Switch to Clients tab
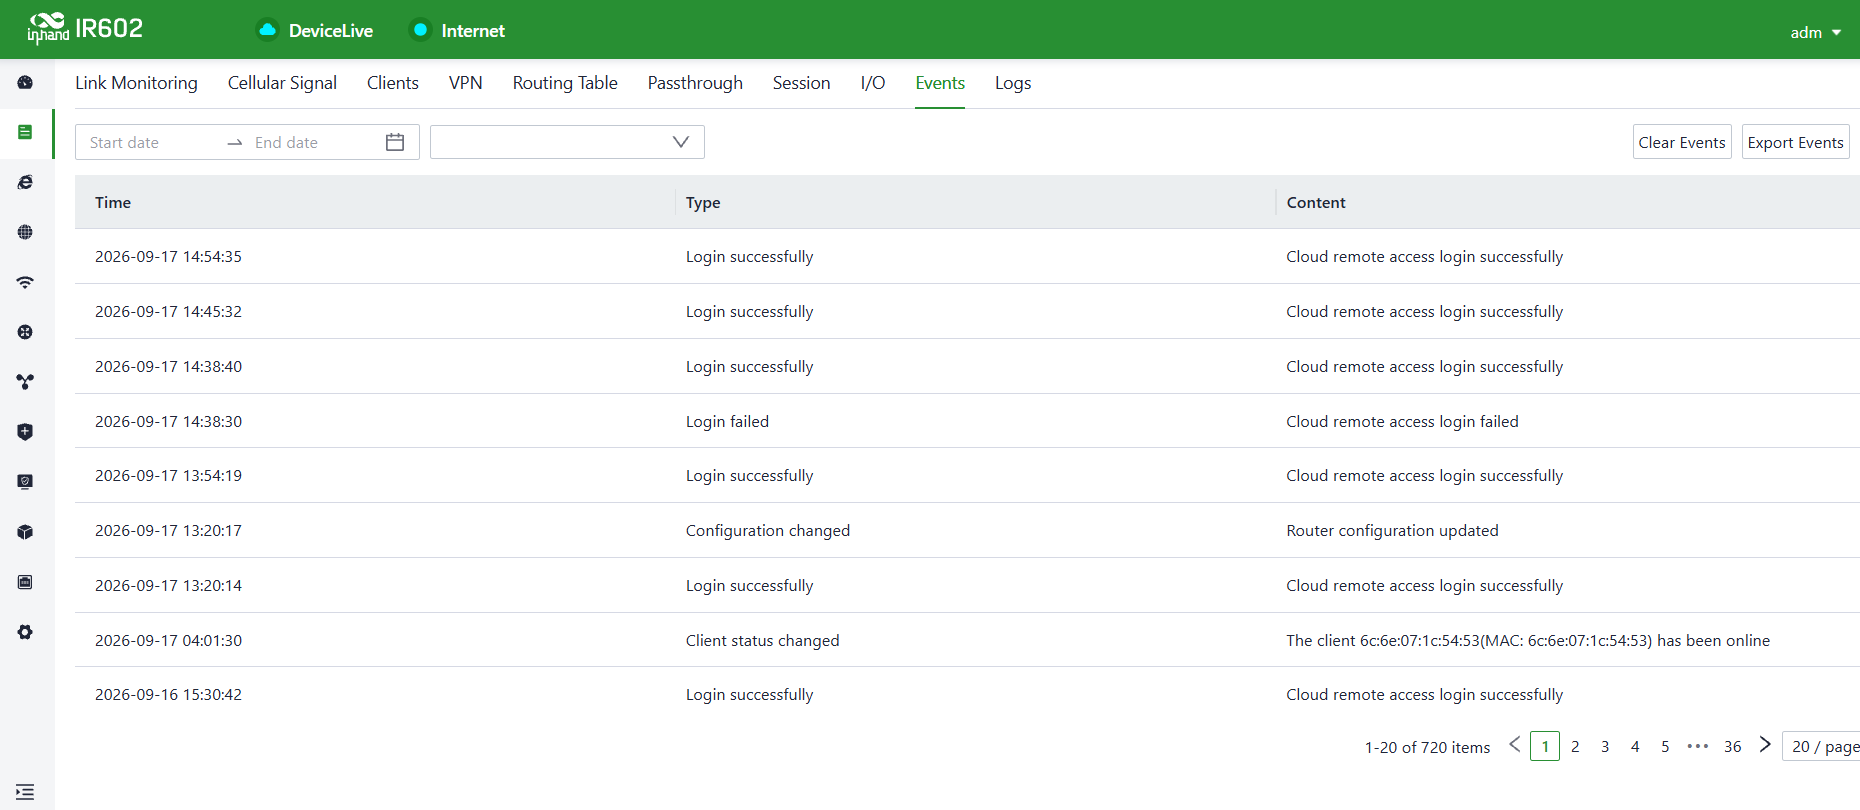 coord(392,83)
